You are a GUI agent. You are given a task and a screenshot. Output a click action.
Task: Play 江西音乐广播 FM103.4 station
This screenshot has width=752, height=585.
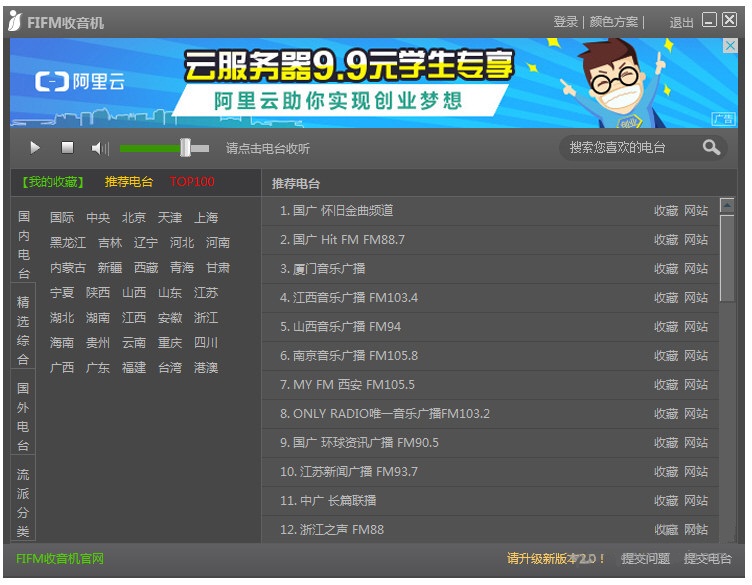(349, 298)
